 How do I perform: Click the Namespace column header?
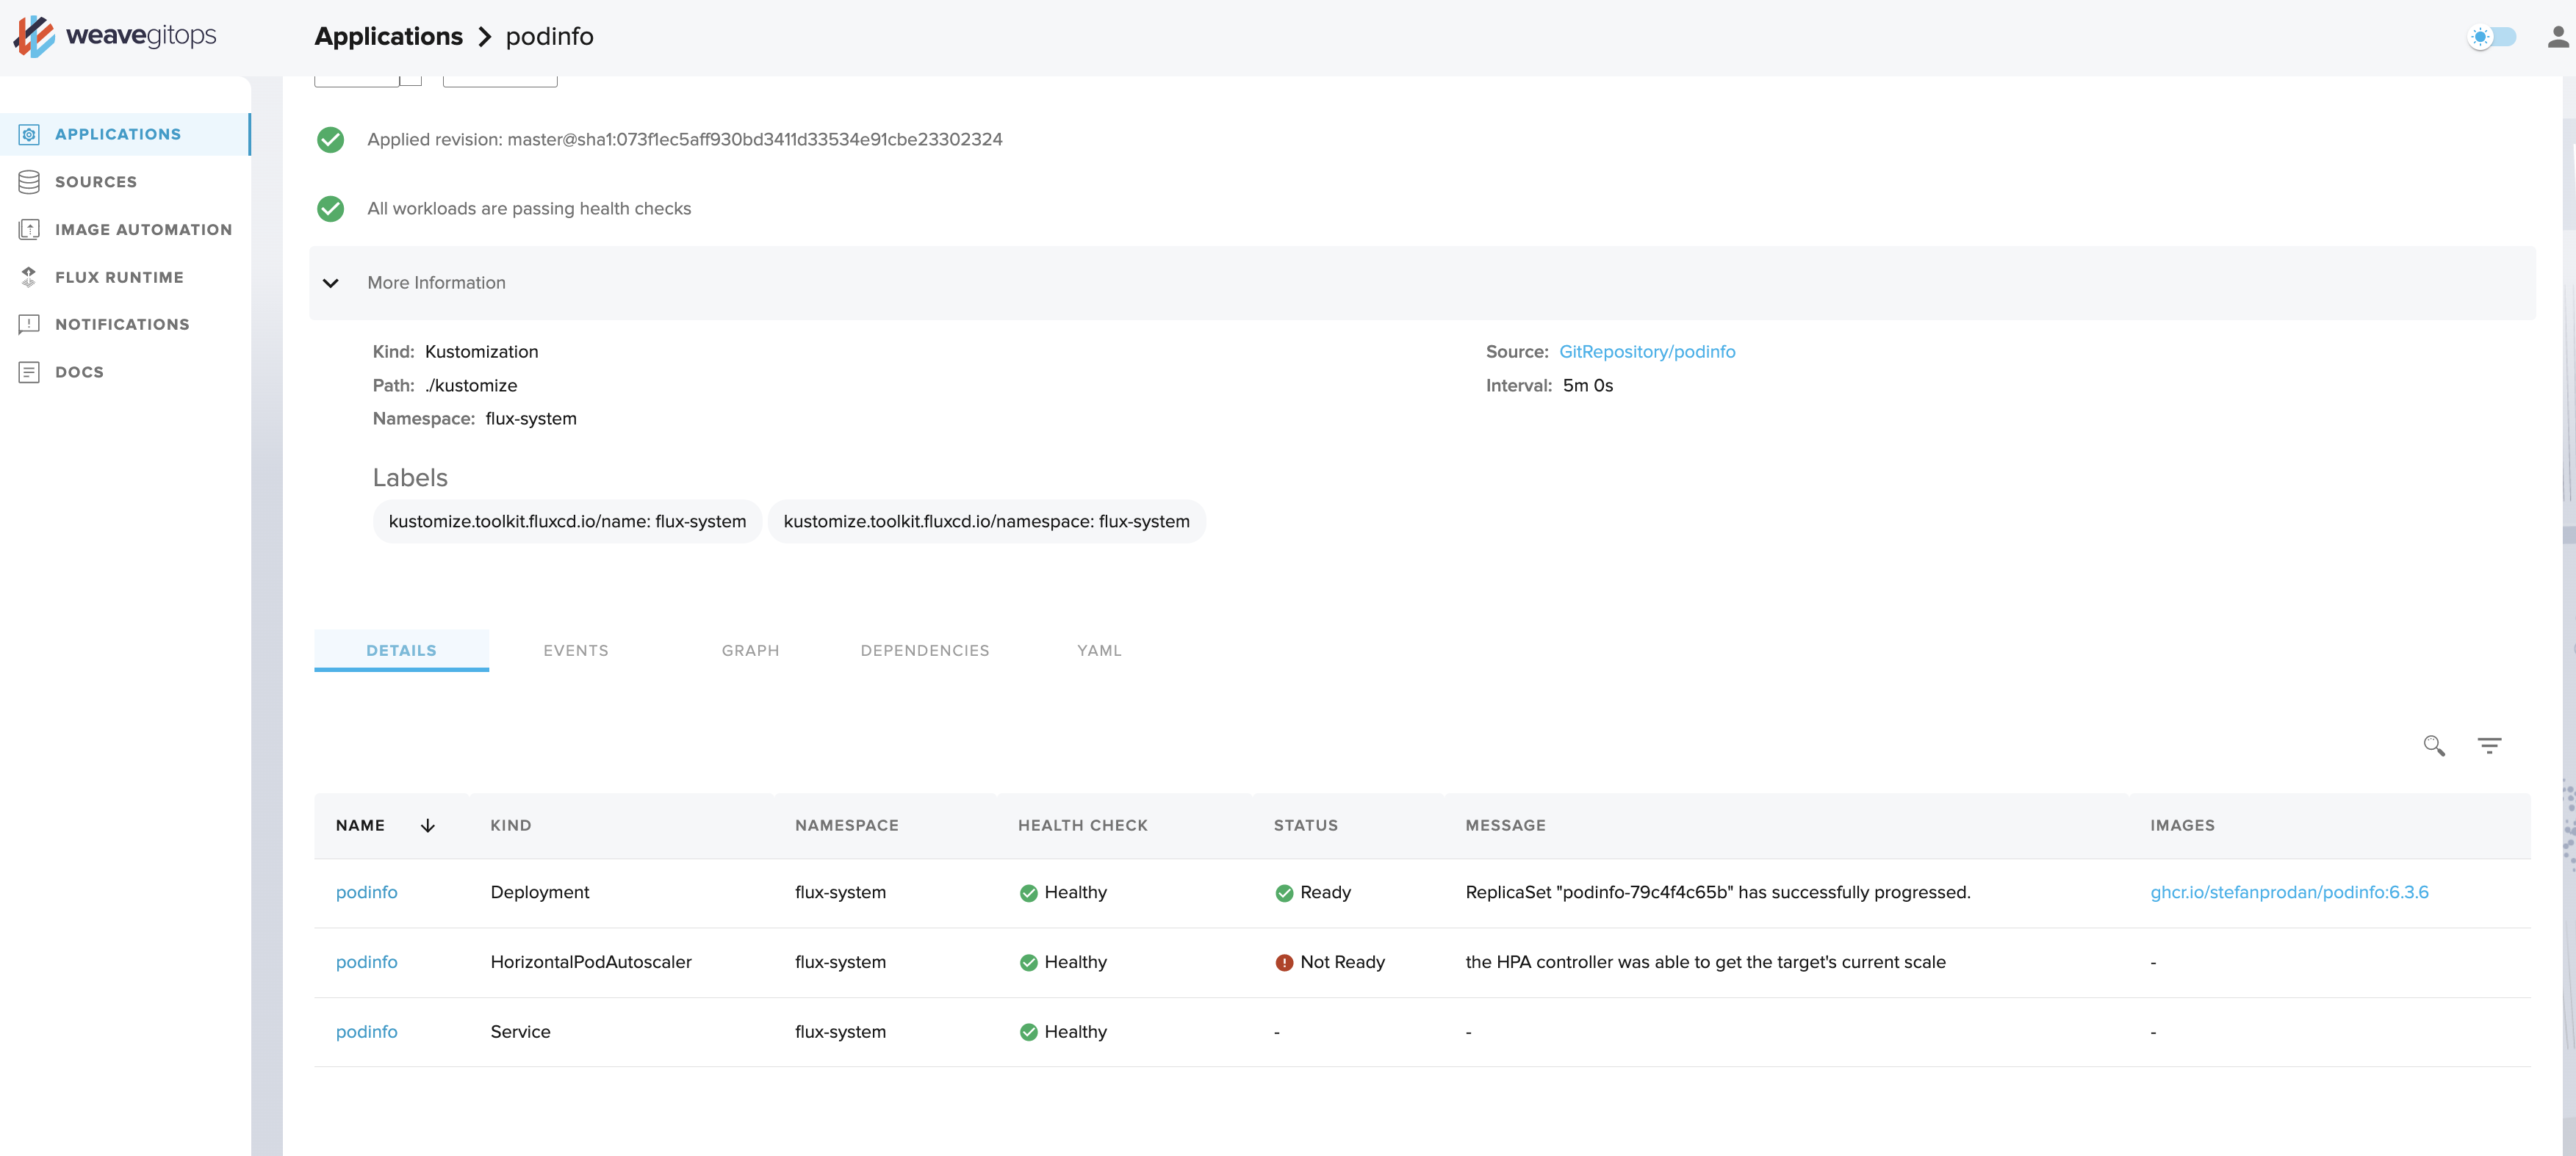coord(846,825)
